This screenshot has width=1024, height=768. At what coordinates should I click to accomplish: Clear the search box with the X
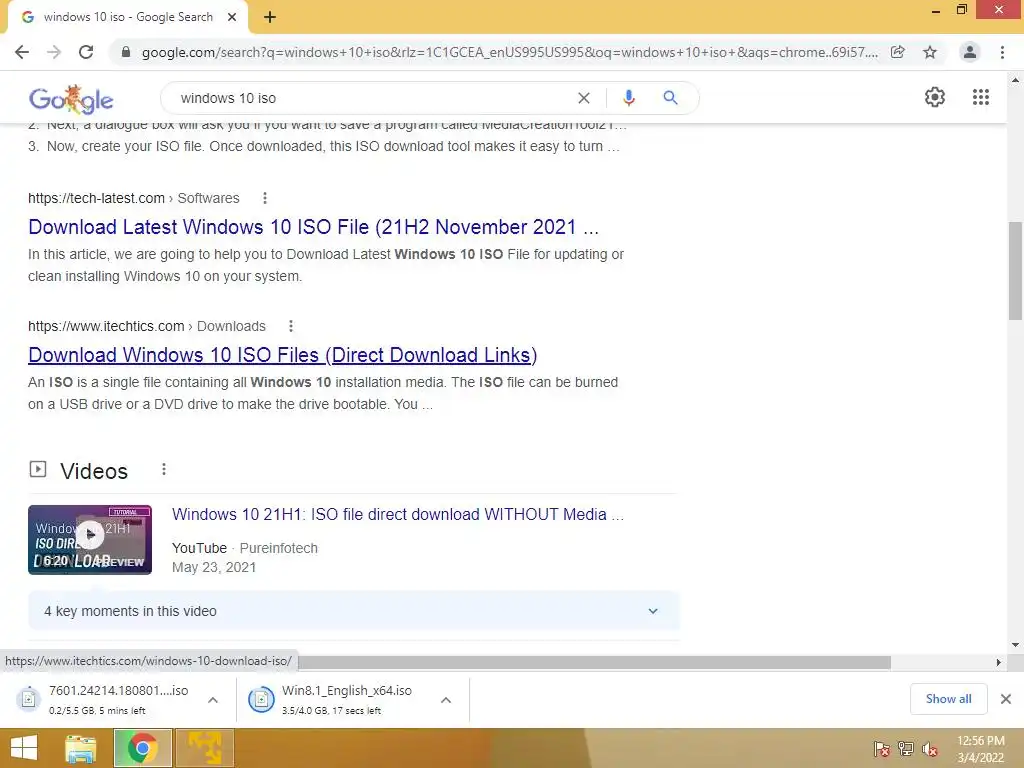pyautogui.click(x=584, y=98)
